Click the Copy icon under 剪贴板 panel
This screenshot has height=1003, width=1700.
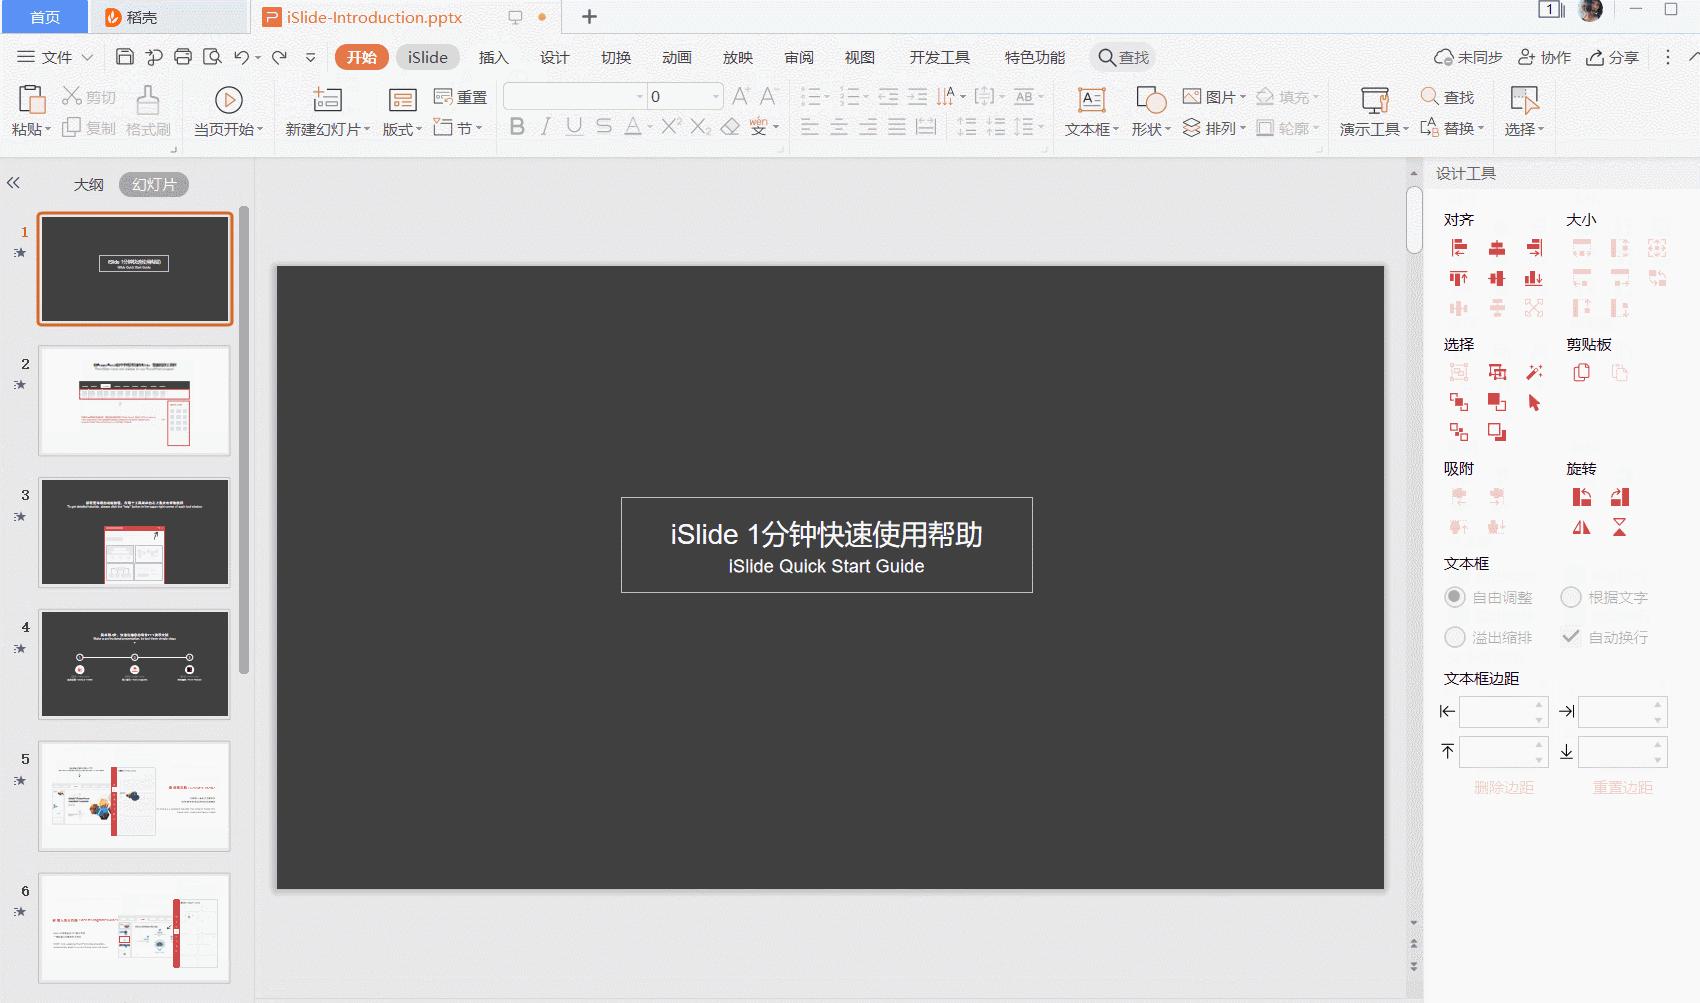pyautogui.click(x=1582, y=373)
